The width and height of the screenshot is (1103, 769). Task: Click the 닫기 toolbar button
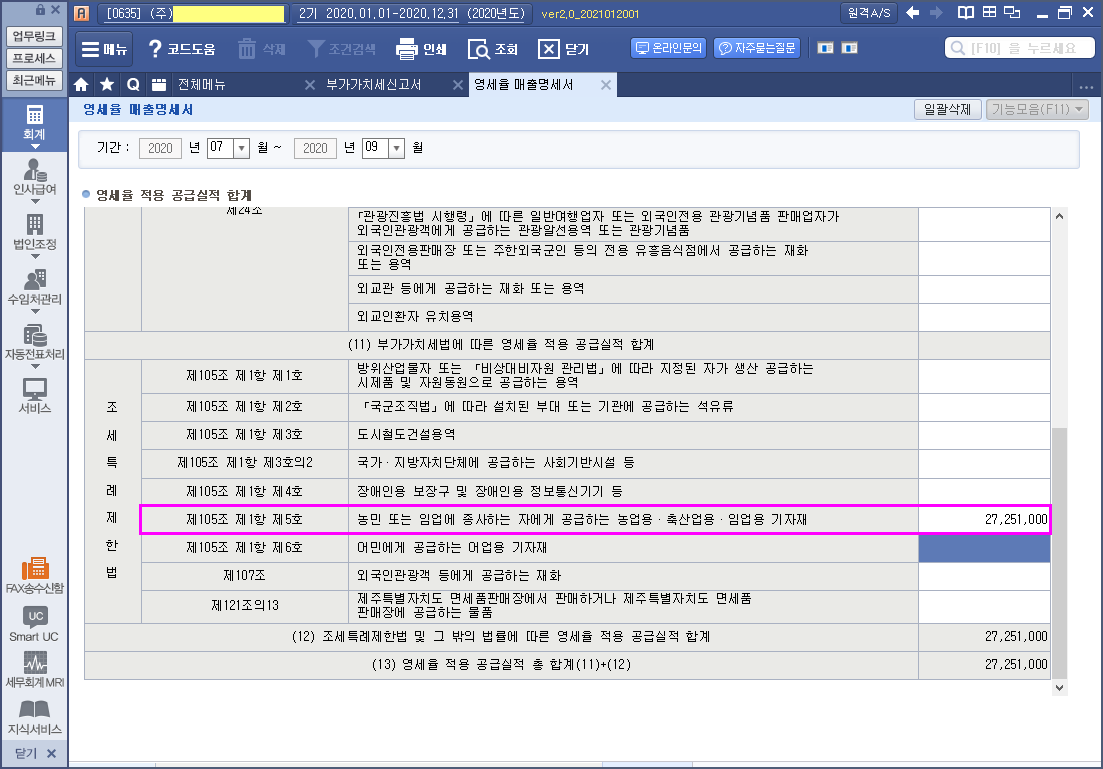pyautogui.click(x=563, y=49)
